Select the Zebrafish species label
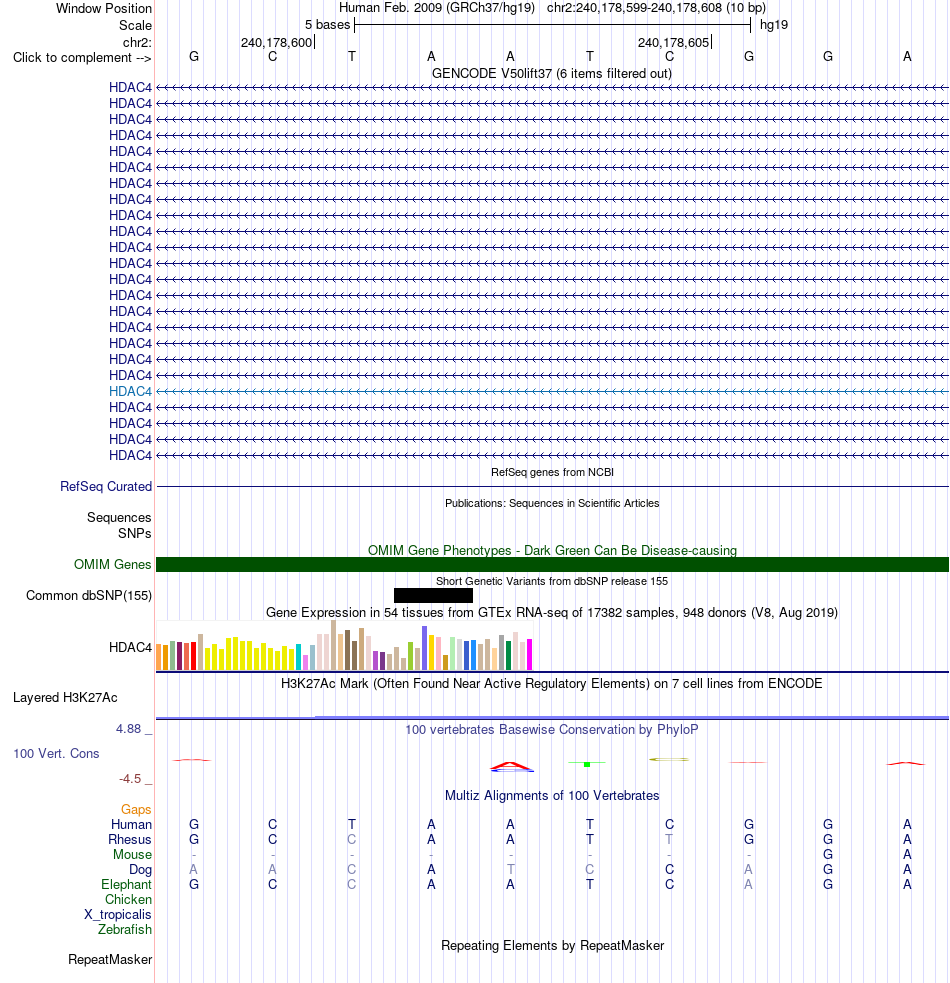 [125, 930]
